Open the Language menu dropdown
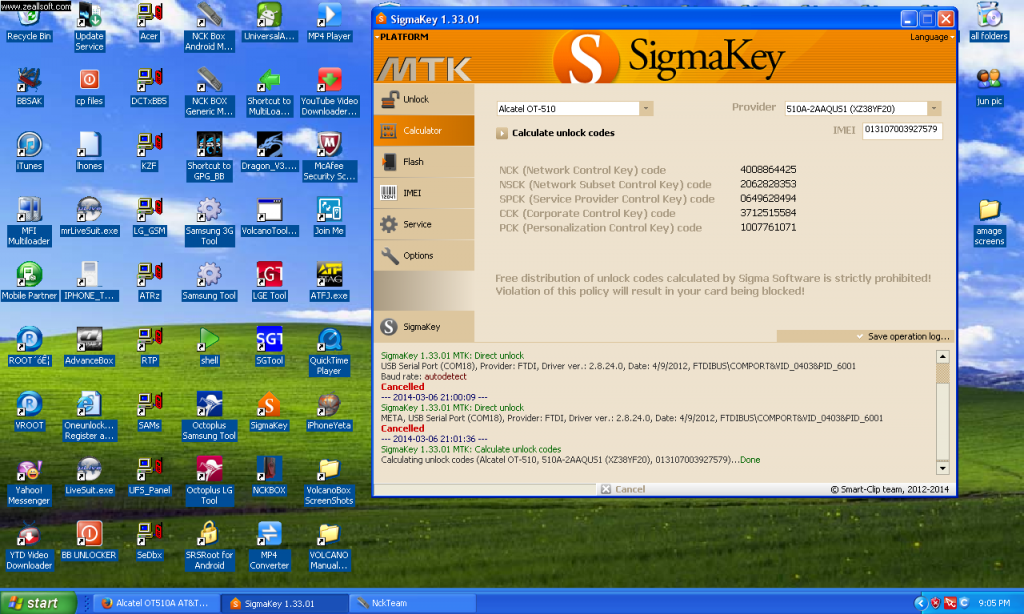Image resolution: width=1024 pixels, height=614 pixels. pyautogui.click(x=932, y=37)
